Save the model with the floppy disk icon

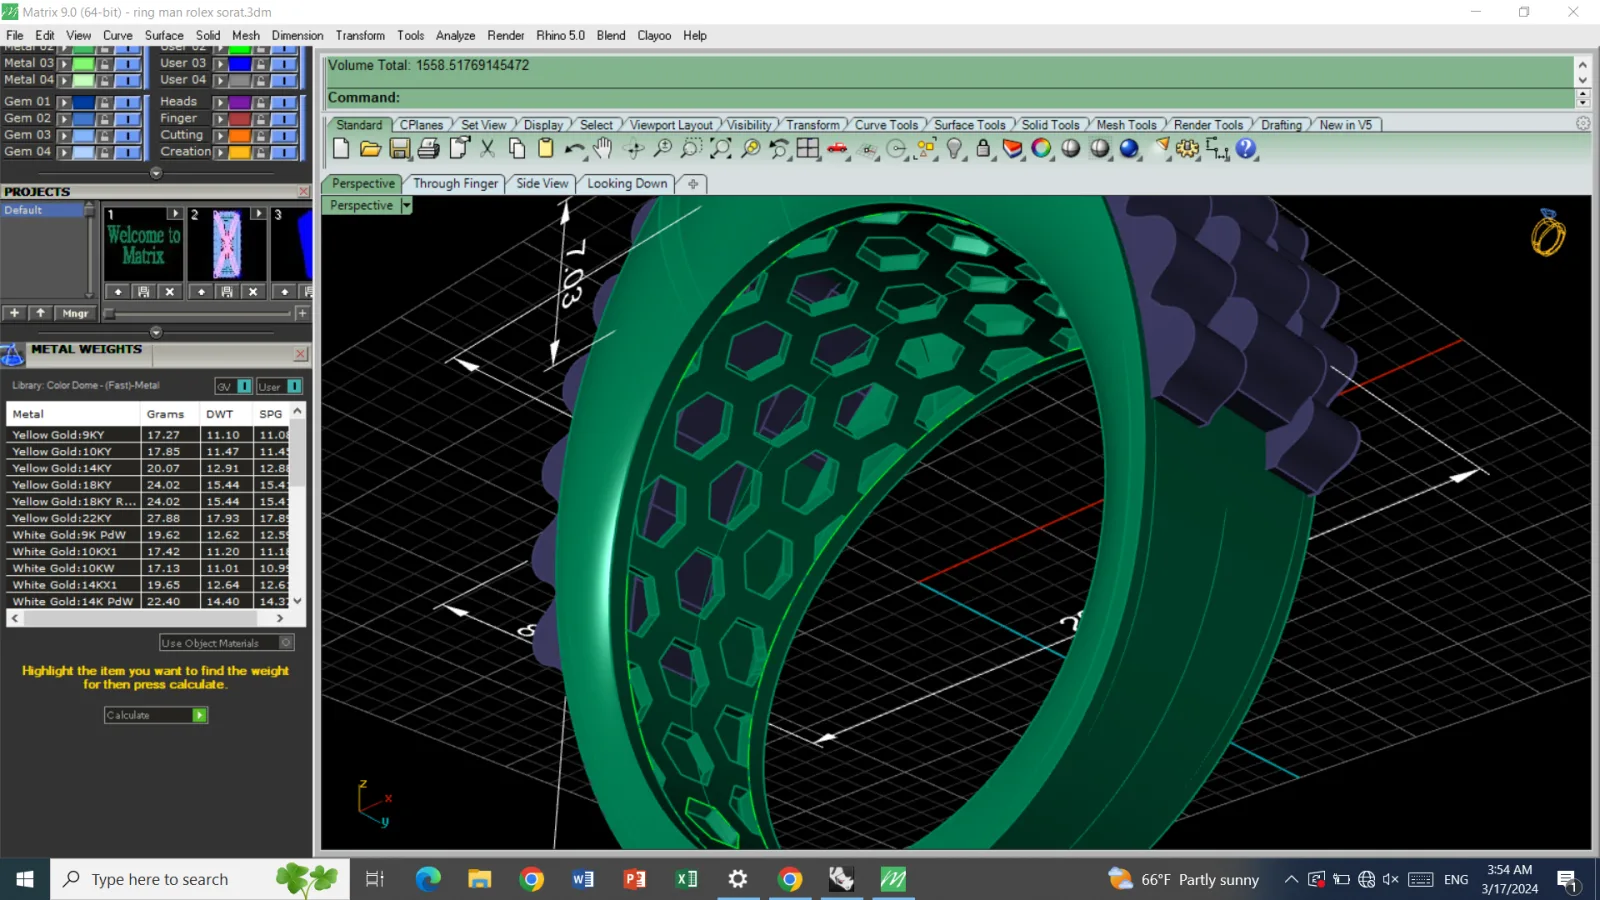[x=400, y=149]
